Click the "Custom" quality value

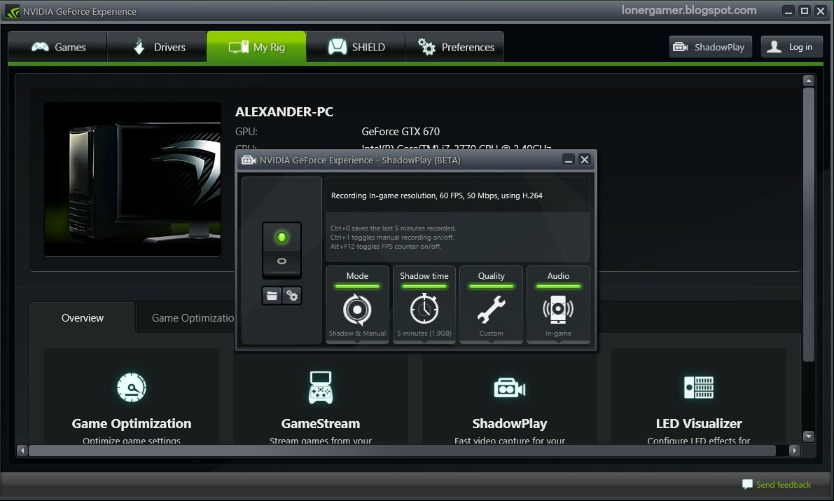click(x=491, y=333)
